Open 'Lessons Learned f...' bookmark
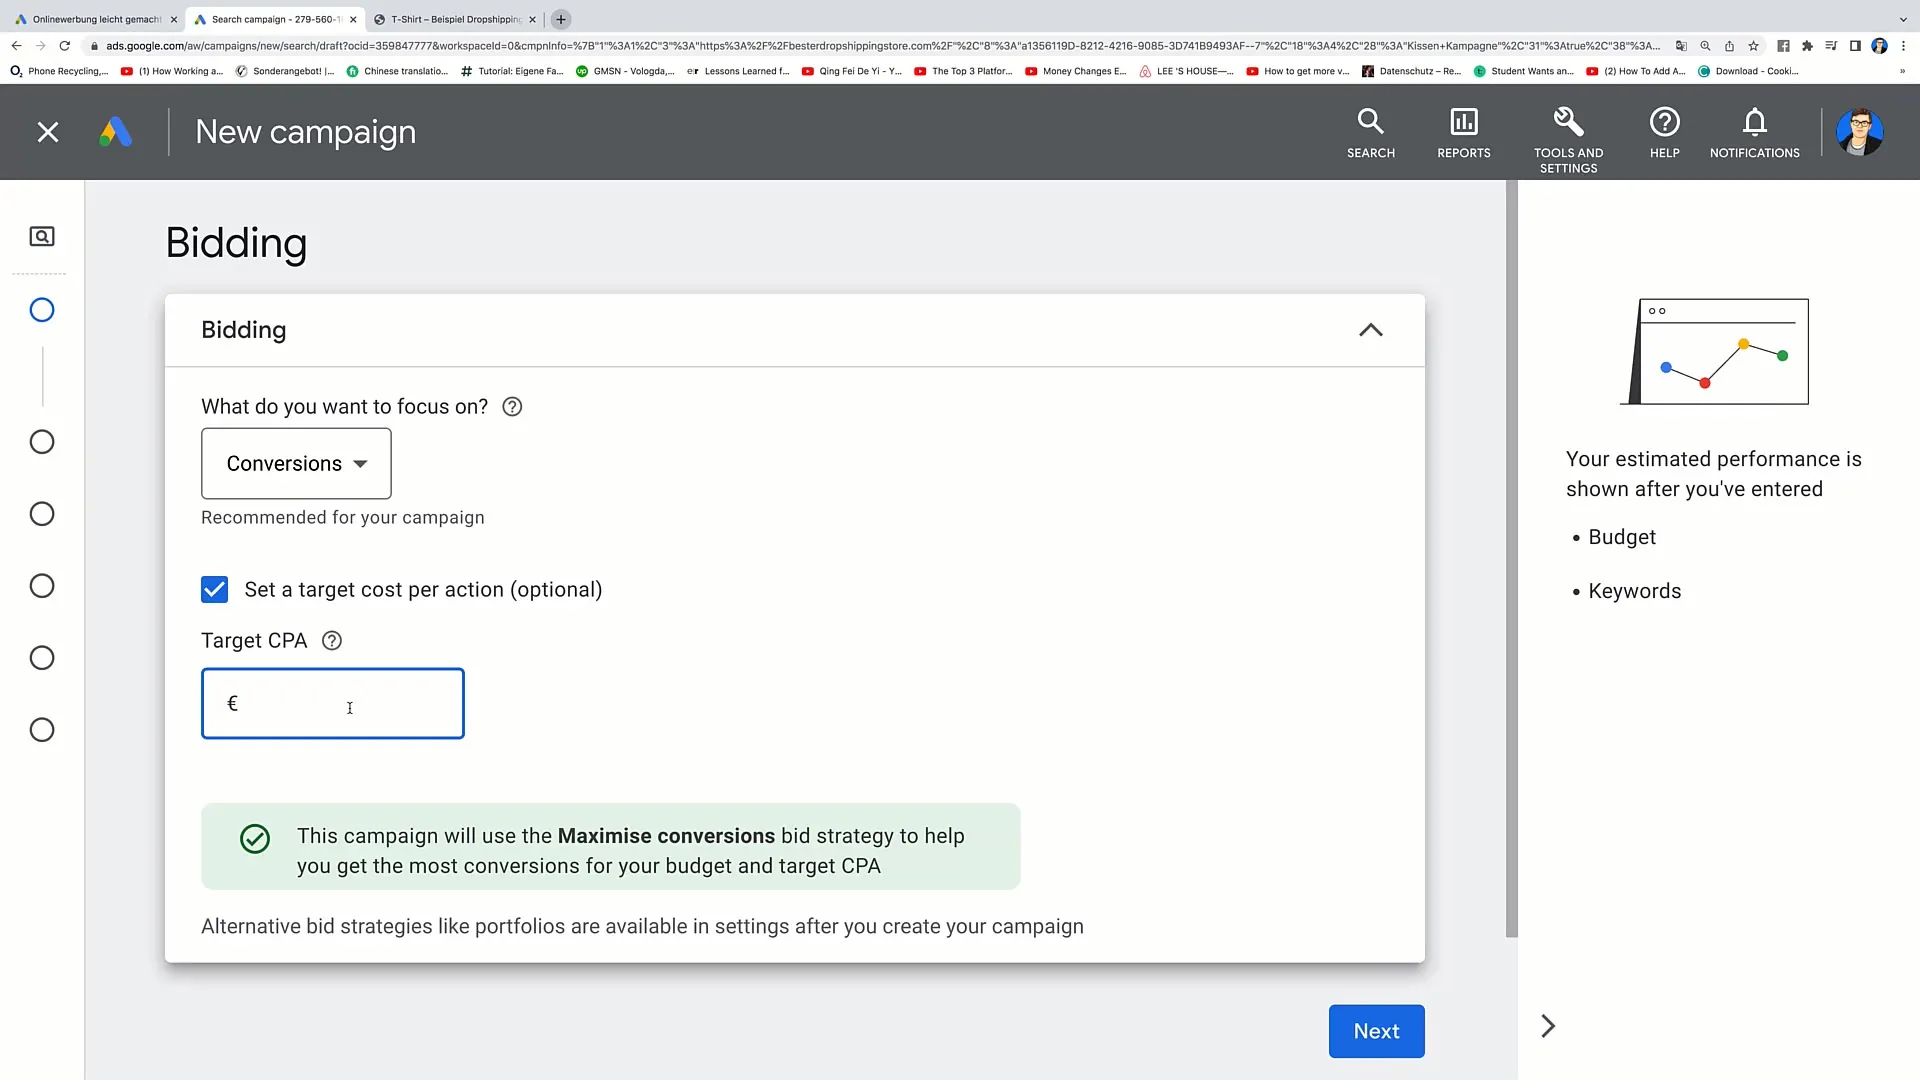The width and height of the screenshot is (1920, 1080). click(x=738, y=71)
